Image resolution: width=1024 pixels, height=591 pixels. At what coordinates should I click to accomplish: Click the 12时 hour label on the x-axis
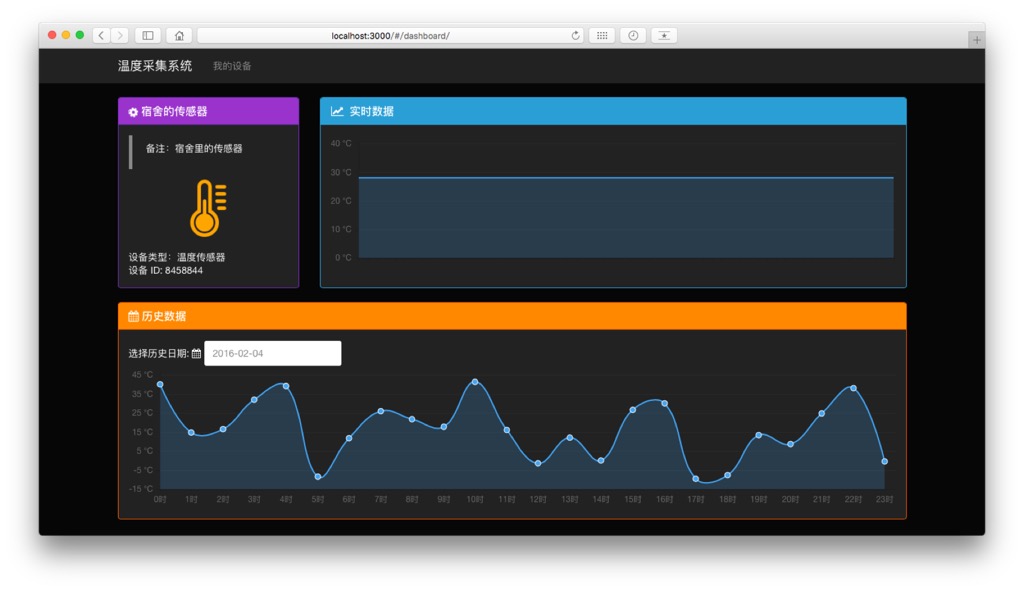tap(538, 500)
